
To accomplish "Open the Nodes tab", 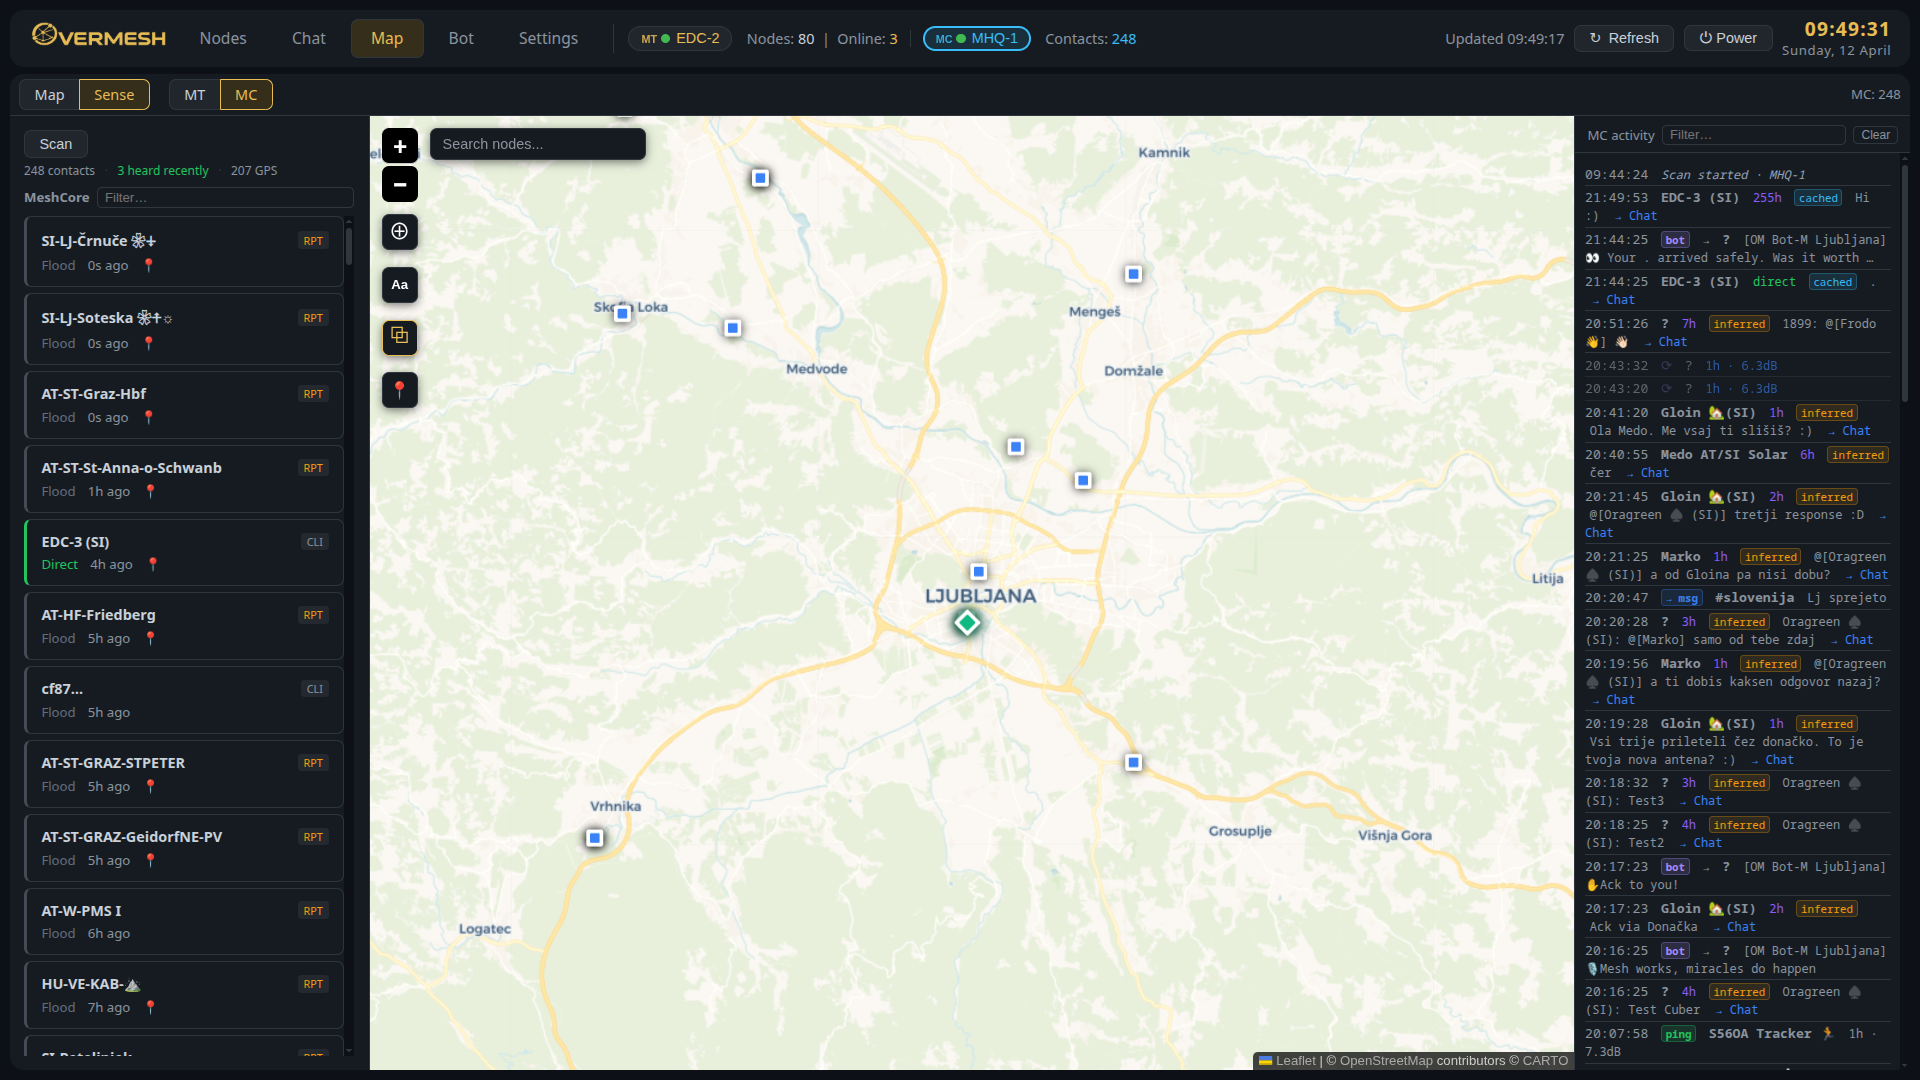I will [x=222, y=38].
